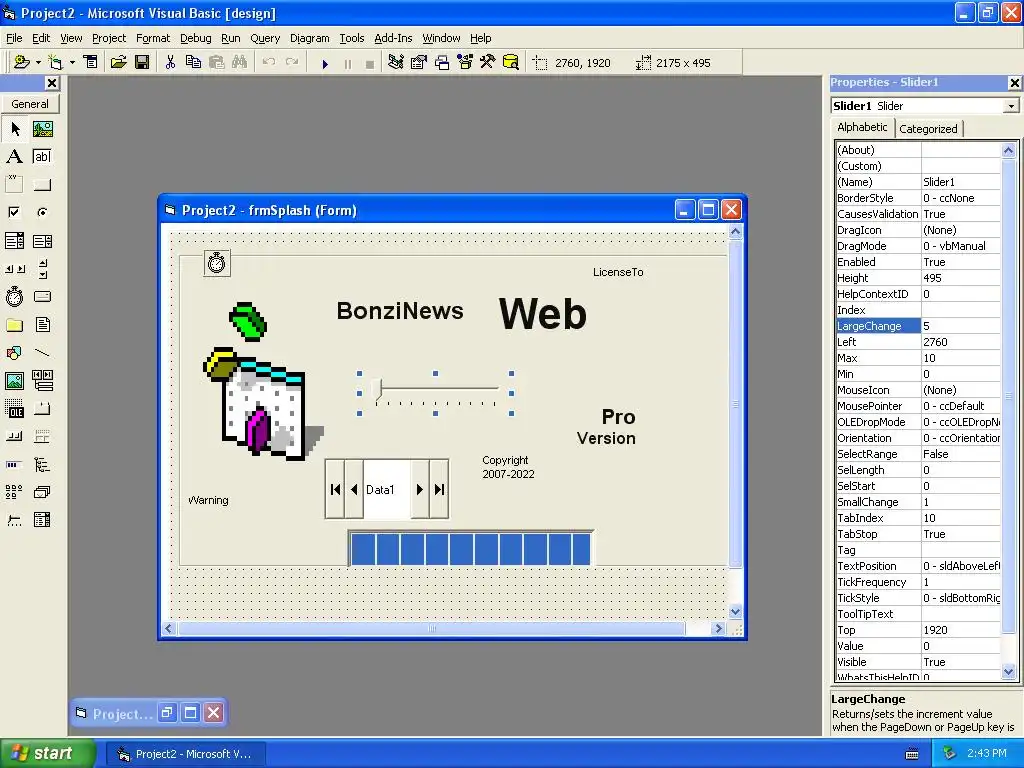Viewport: 1024px width, 768px height.
Task: Select the DirListBox folder tool
Action: [x=15, y=325]
